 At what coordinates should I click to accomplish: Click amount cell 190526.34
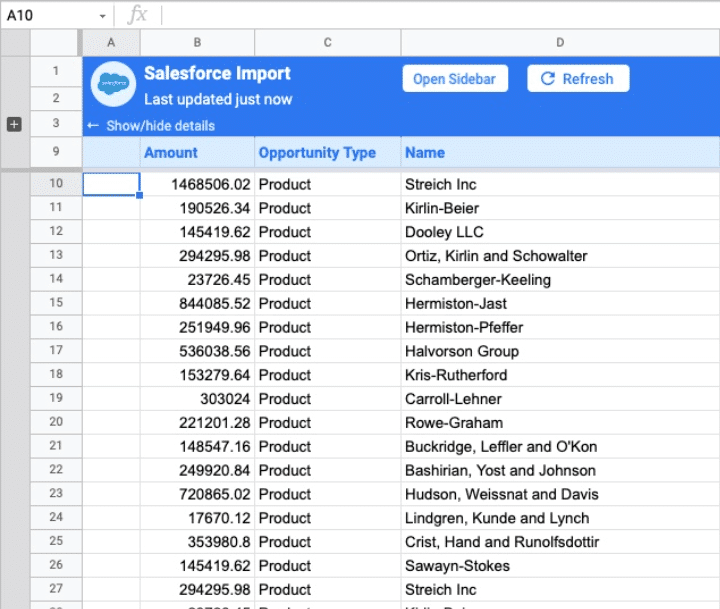(197, 208)
